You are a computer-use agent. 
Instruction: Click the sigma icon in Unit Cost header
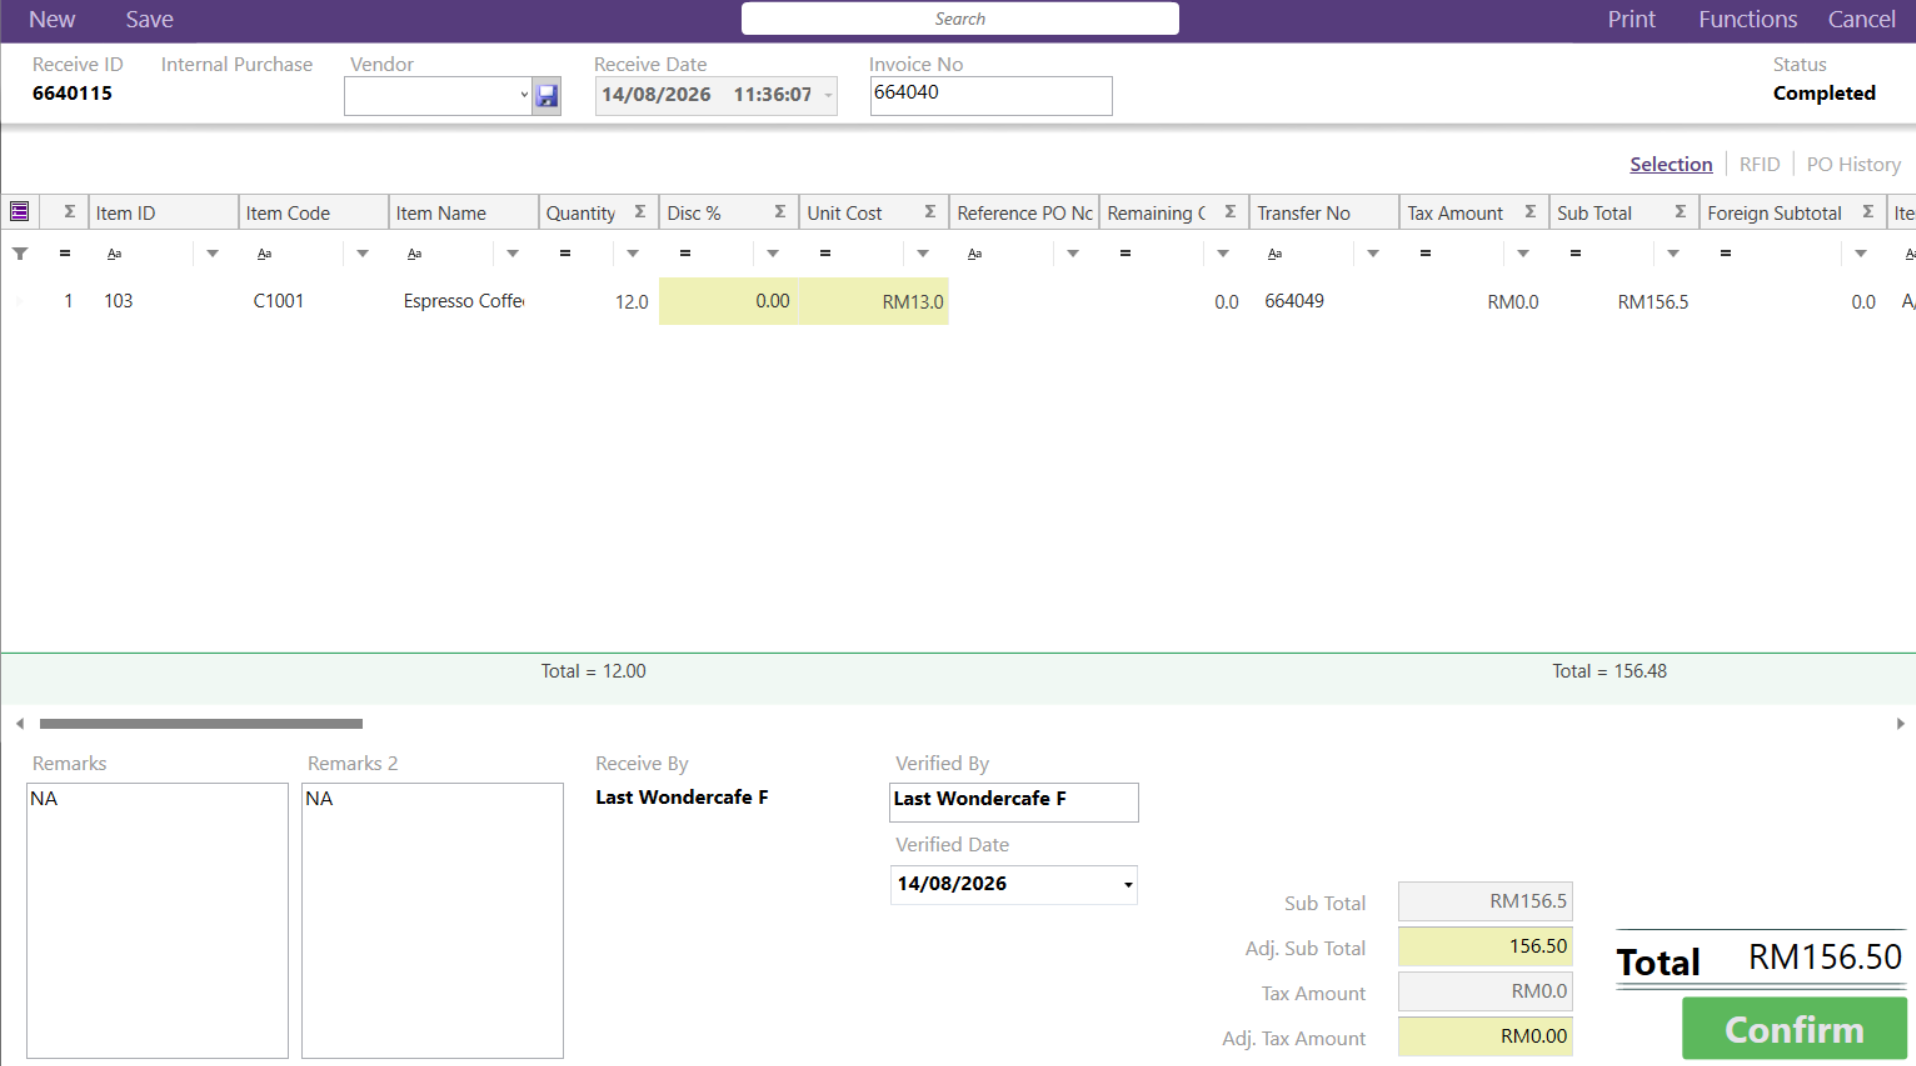(930, 212)
